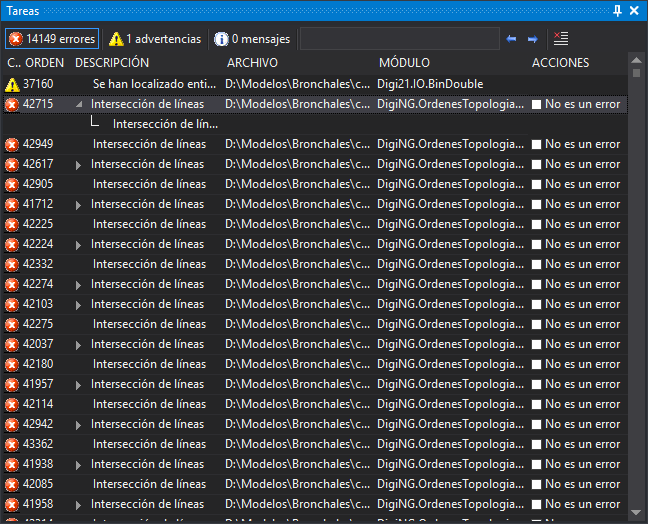Click the error icon of row 42949
Image resolution: width=648 pixels, height=524 pixels.
pos(12,145)
